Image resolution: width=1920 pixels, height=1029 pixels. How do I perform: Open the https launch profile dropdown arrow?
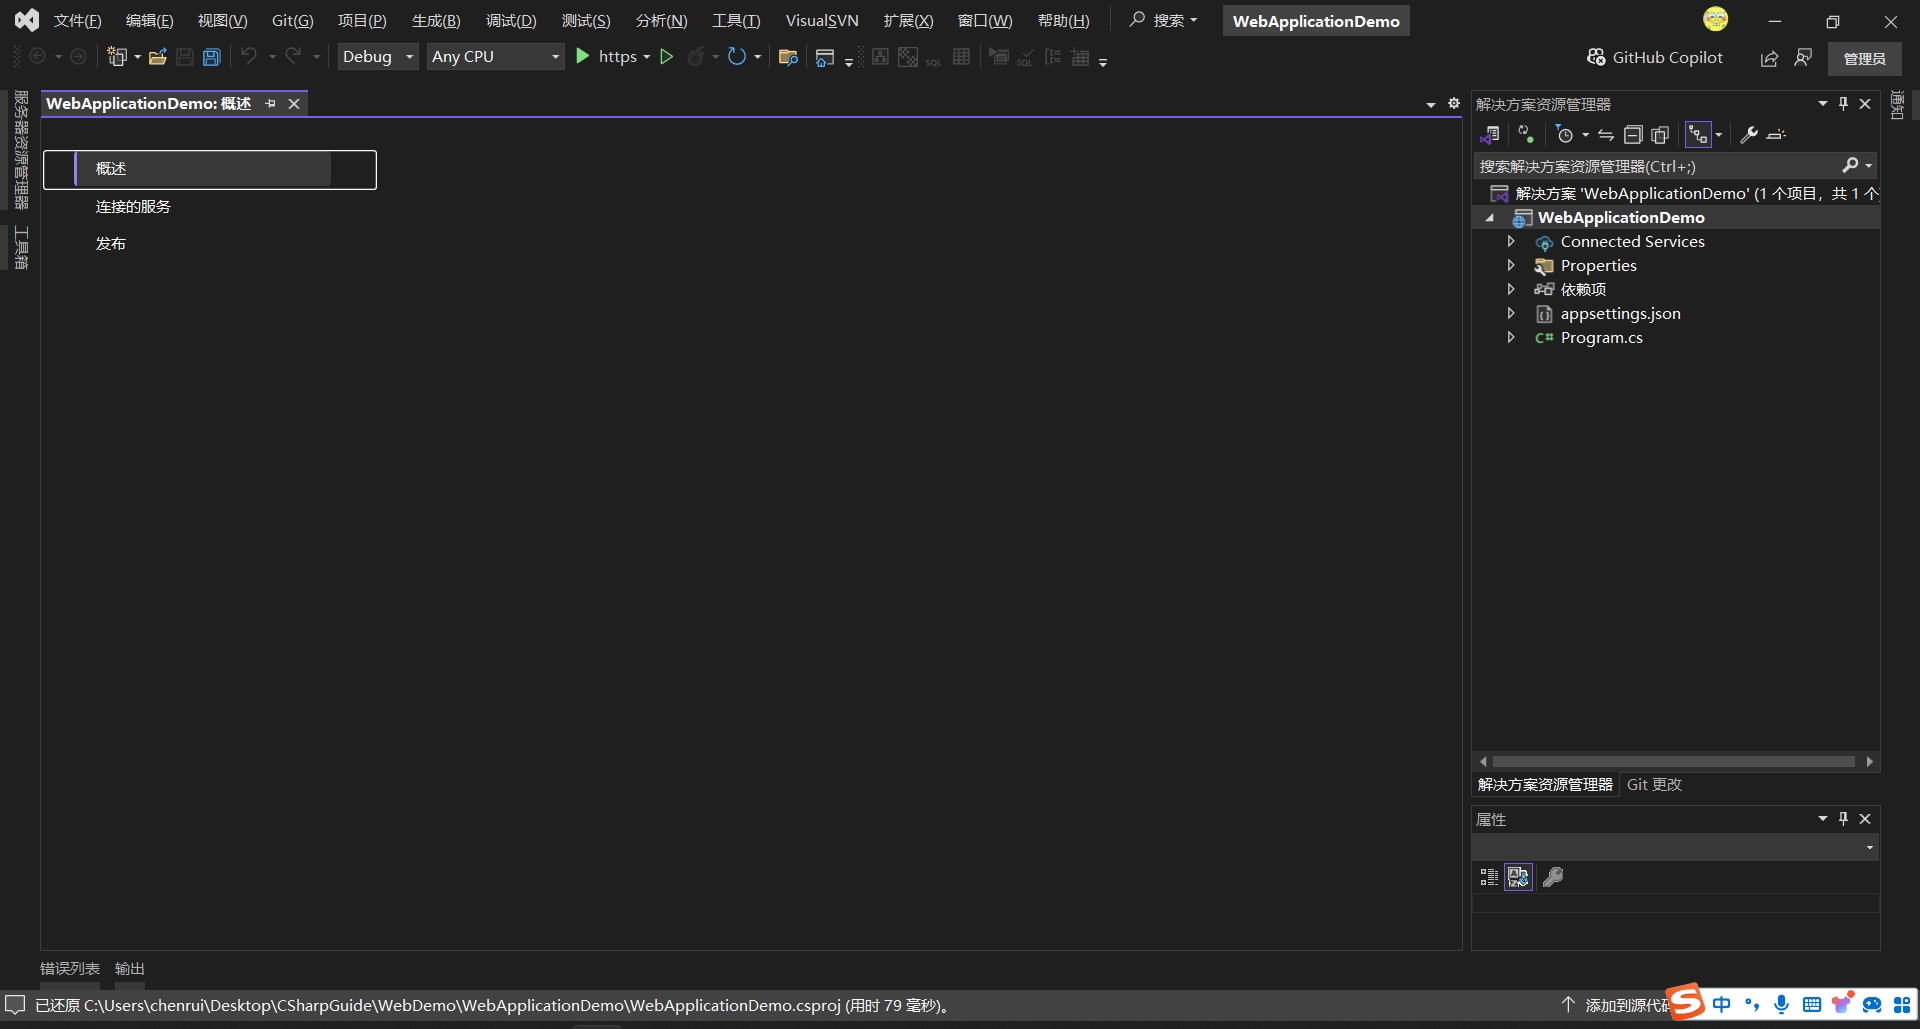click(646, 57)
